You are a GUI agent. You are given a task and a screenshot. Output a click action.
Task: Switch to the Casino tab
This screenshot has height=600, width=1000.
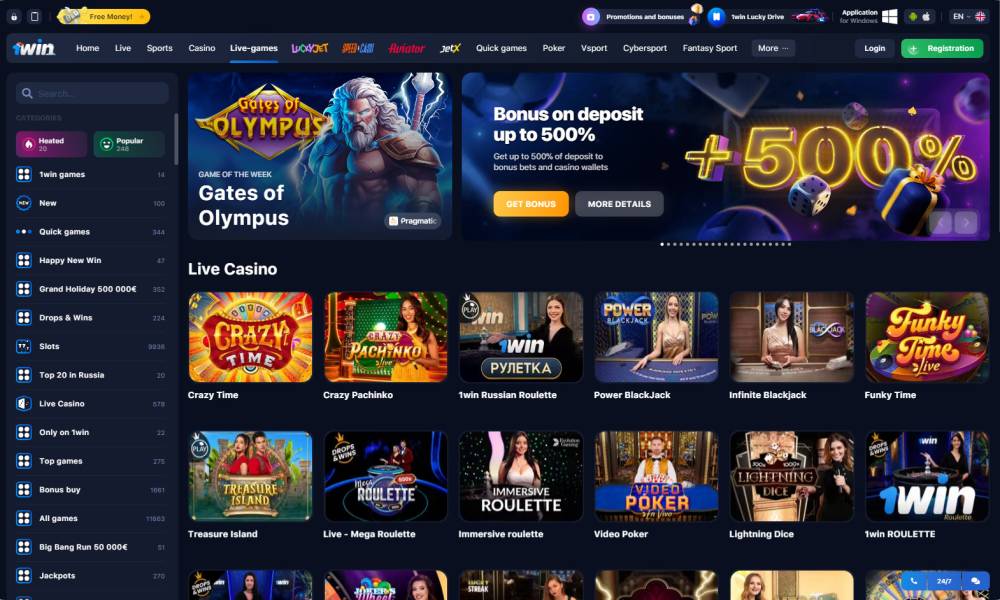pos(202,48)
